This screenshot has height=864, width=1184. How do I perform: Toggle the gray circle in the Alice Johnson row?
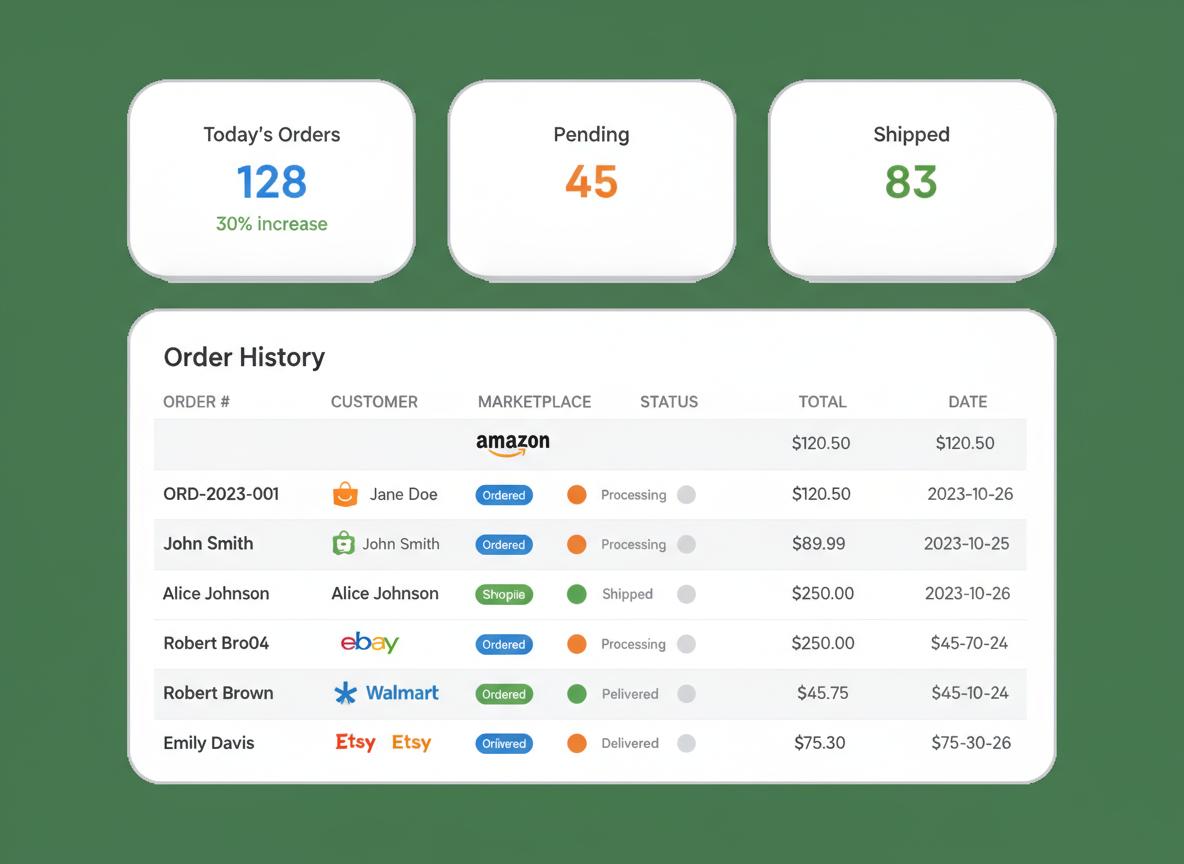(x=686, y=594)
